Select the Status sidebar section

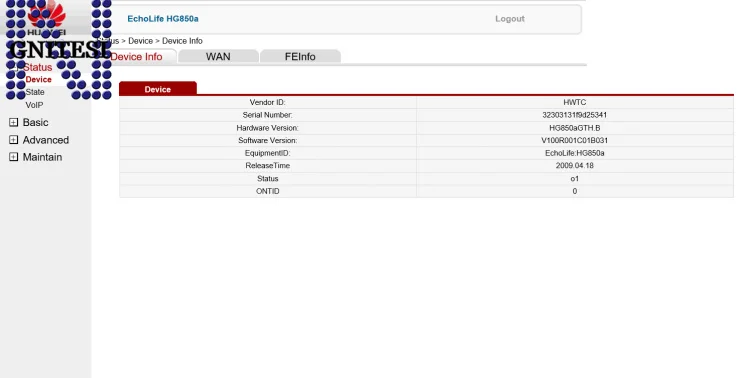(37, 67)
